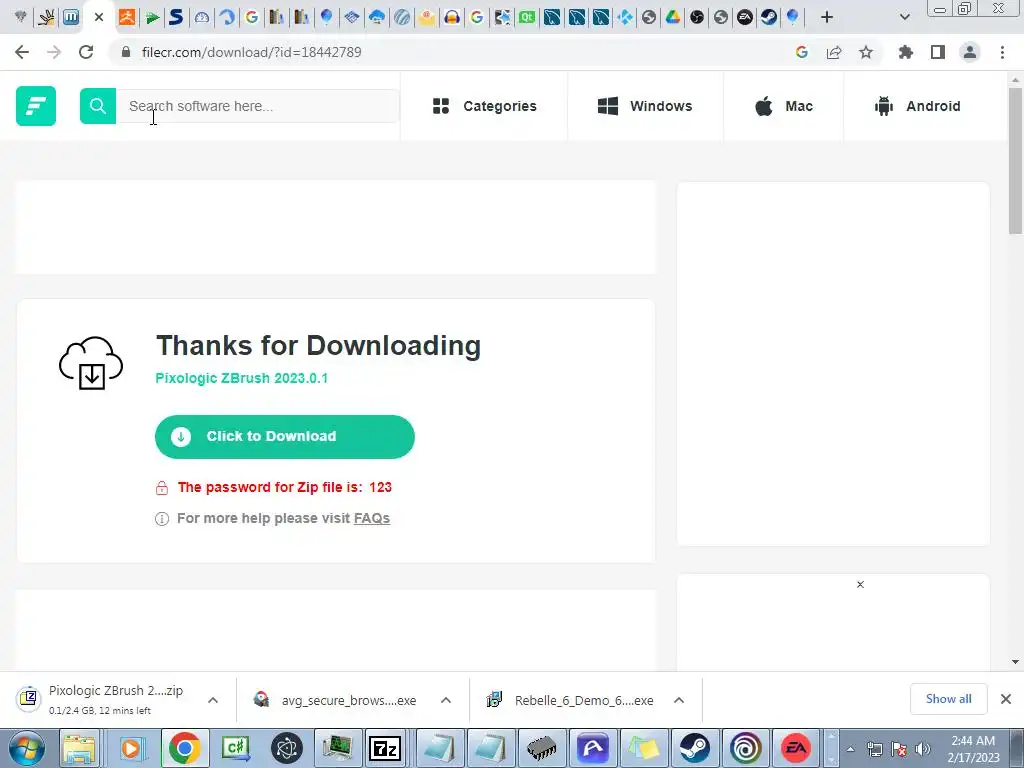Toggle the browser side panel
Screen dimensions: 1024x768
(938, 52)
